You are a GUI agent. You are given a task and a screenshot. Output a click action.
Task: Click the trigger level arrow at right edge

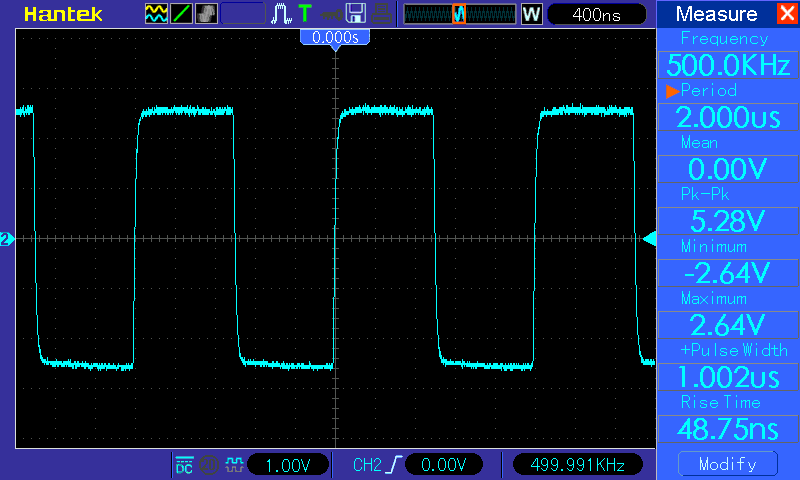pos(649,239)
